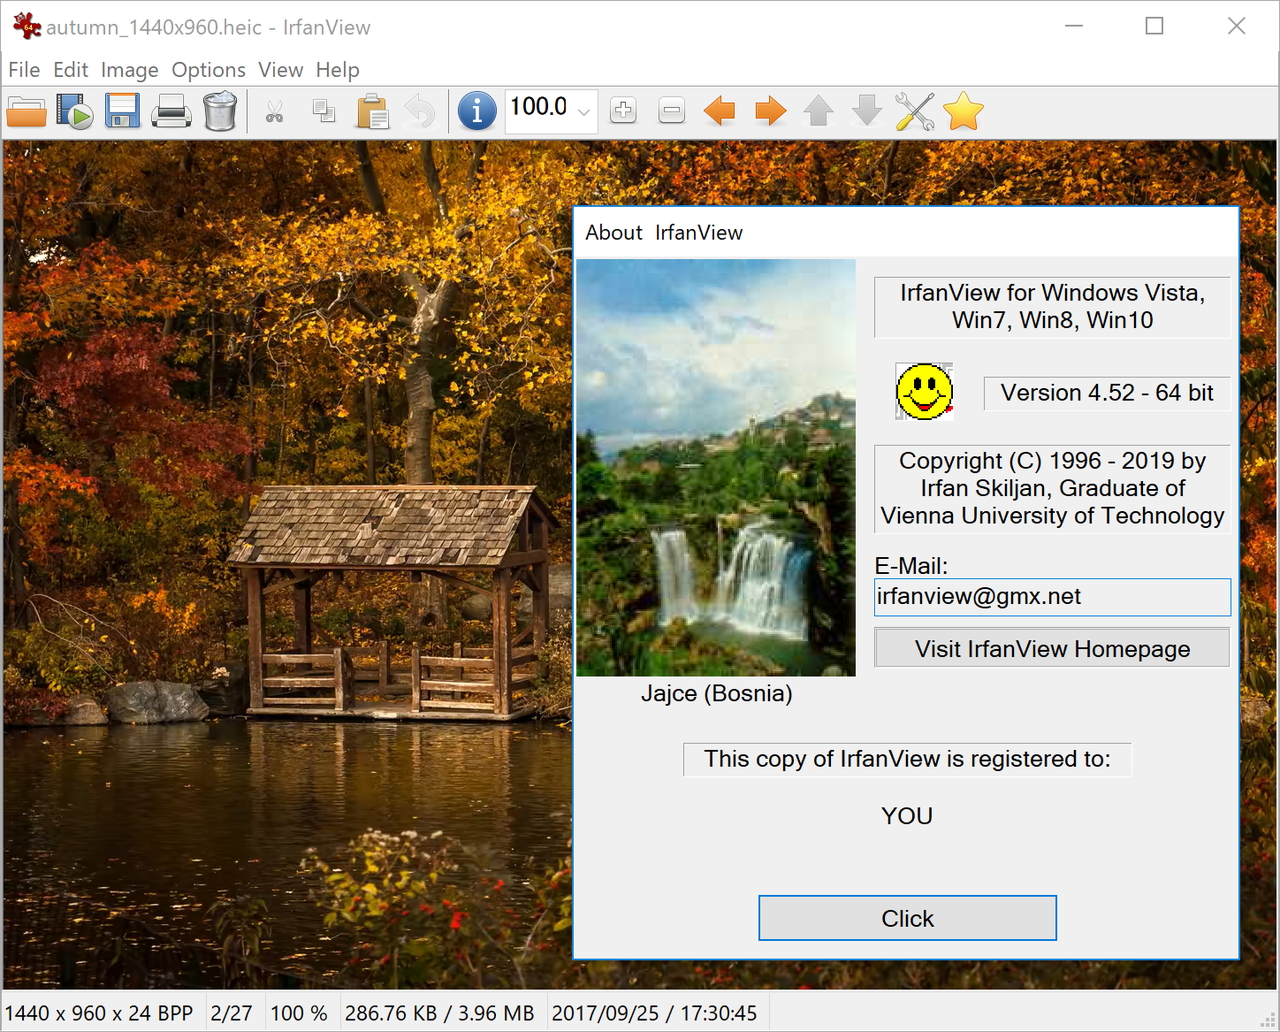Save the image with the floppy disk icon
This screenshot has height=1032, width=1280.
(122, 111)
